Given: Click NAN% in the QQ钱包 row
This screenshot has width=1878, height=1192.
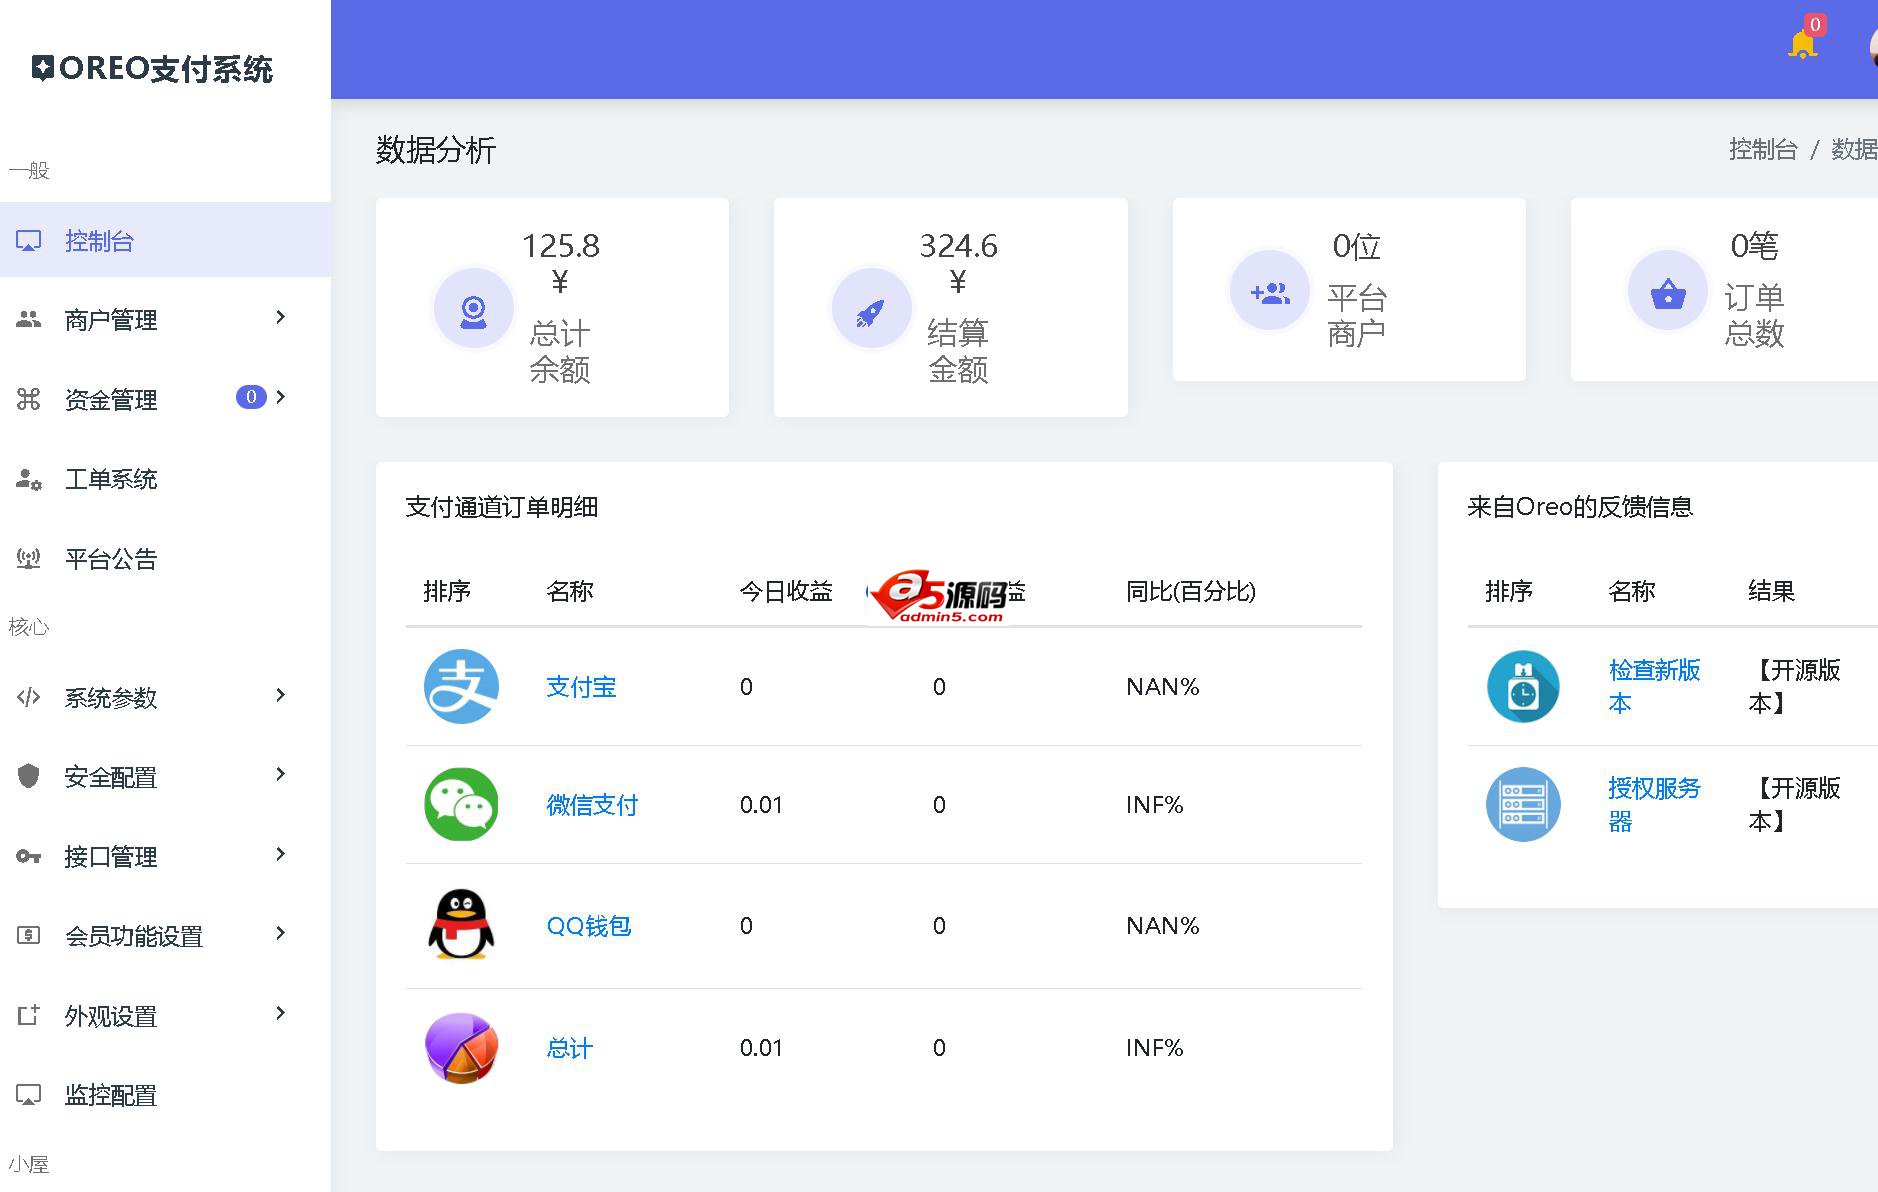Looking at the screenshot, I should pyautogui.click(x=1162, y=926).
